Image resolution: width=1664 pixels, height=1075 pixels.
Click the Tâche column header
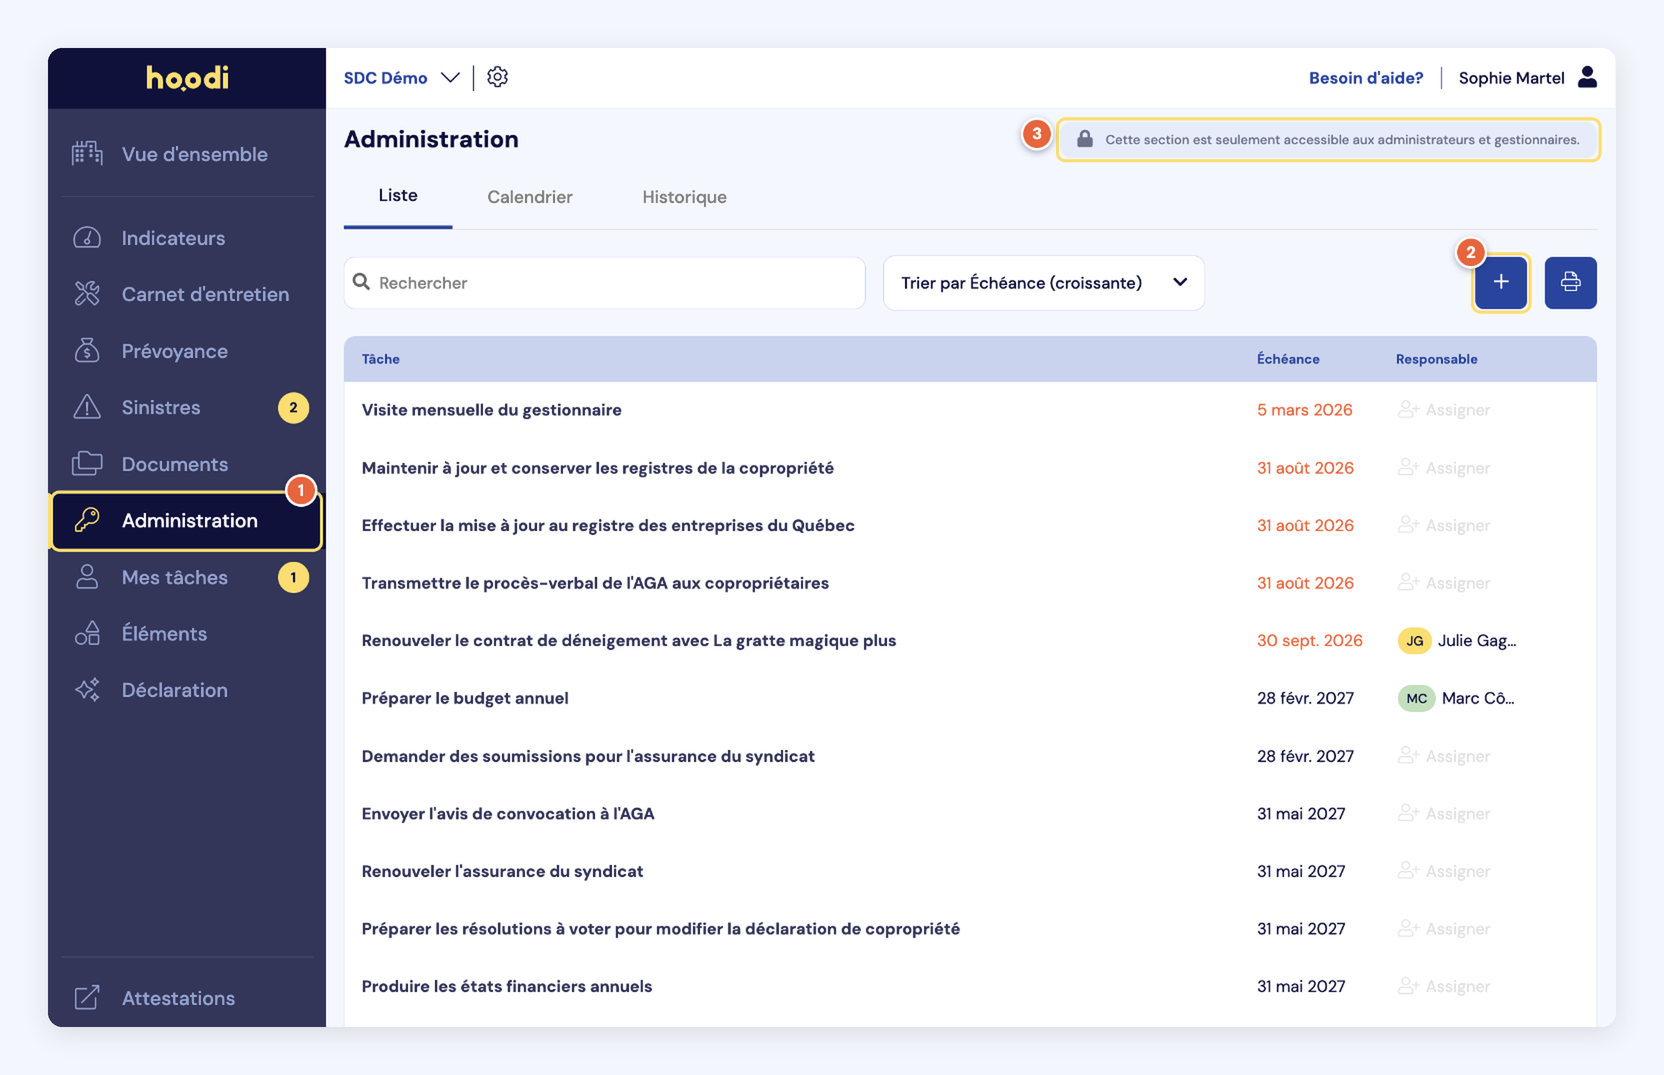pos(380,359)
